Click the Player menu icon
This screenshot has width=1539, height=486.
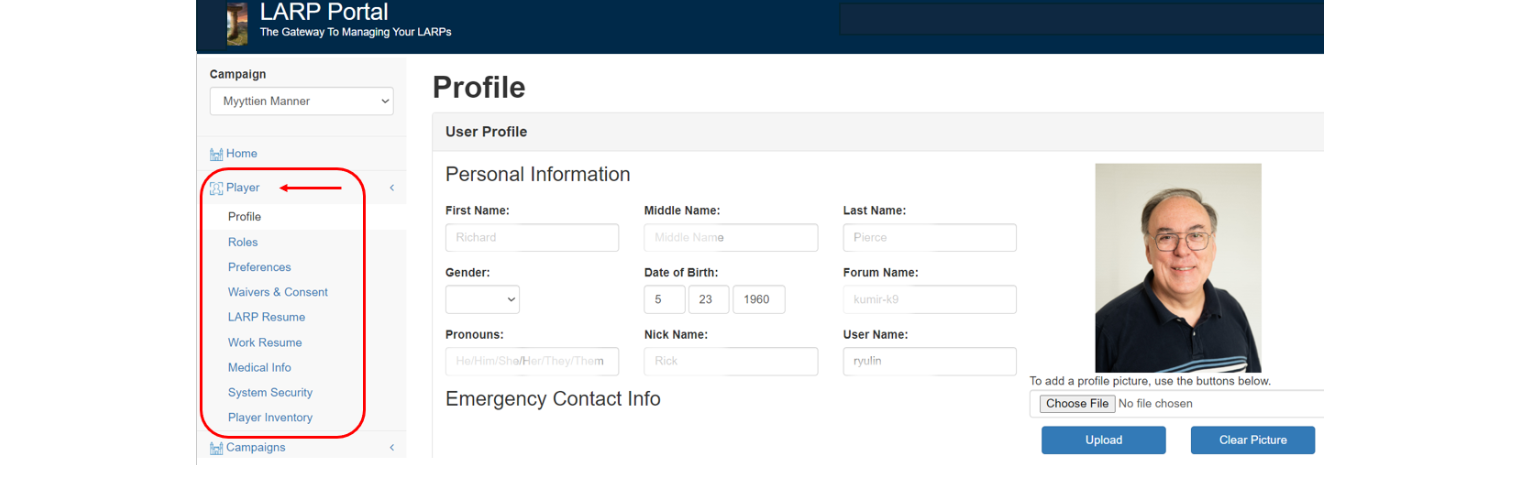click(x=216, y=188)
